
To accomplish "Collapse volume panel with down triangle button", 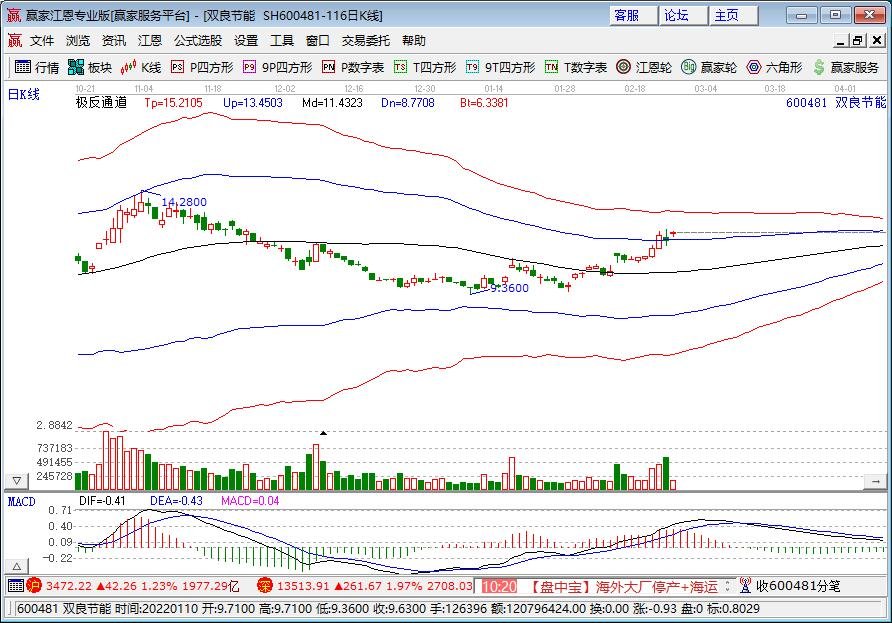I will pos(16,481).
